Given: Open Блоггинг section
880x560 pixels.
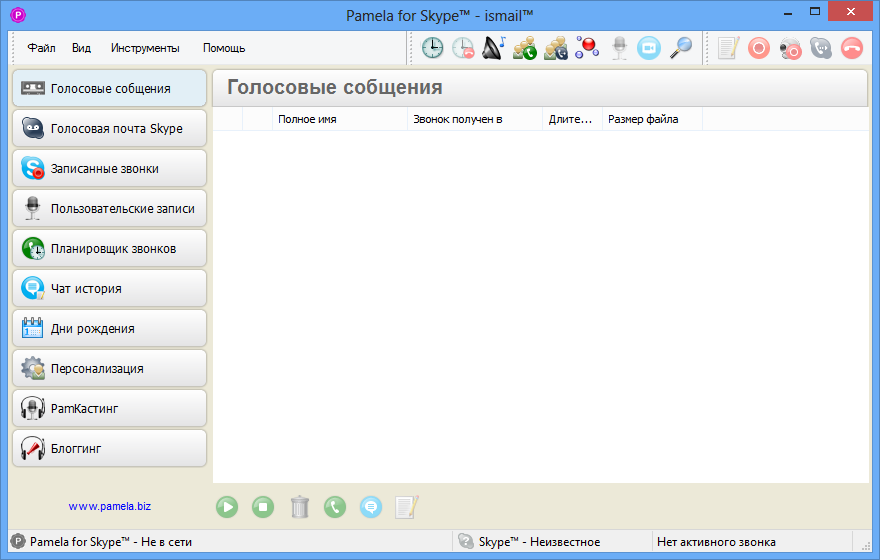Looking at the screenshot, I should click(x=109, y=448).
